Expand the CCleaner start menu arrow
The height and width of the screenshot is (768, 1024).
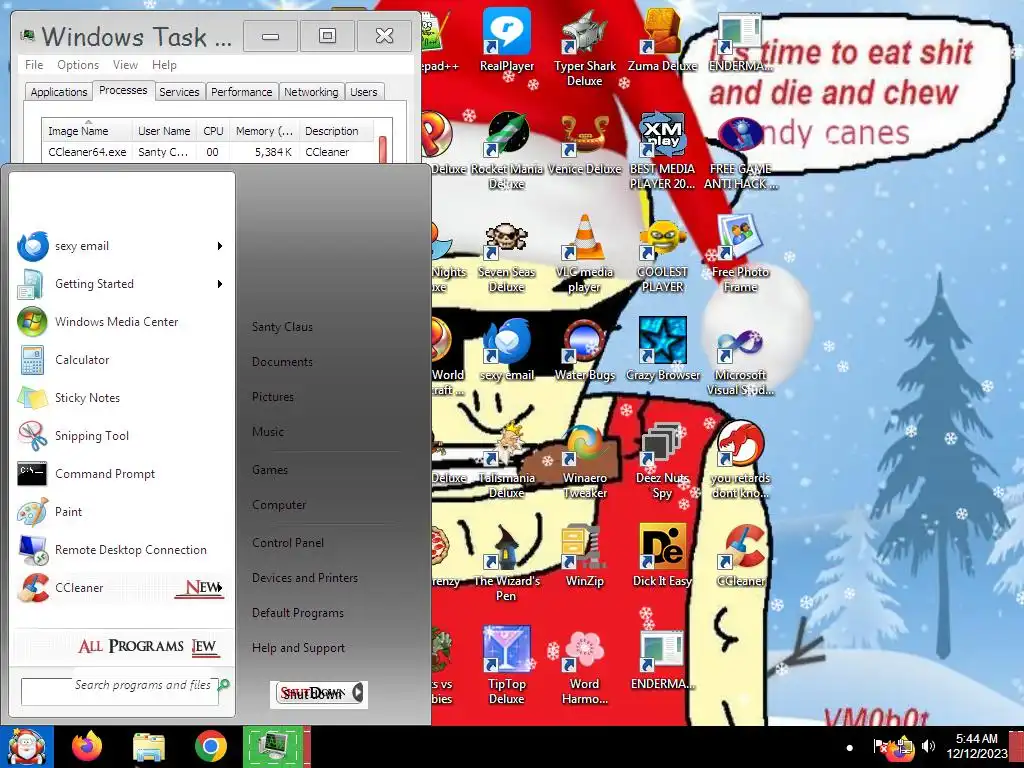[x=220, y=588]
